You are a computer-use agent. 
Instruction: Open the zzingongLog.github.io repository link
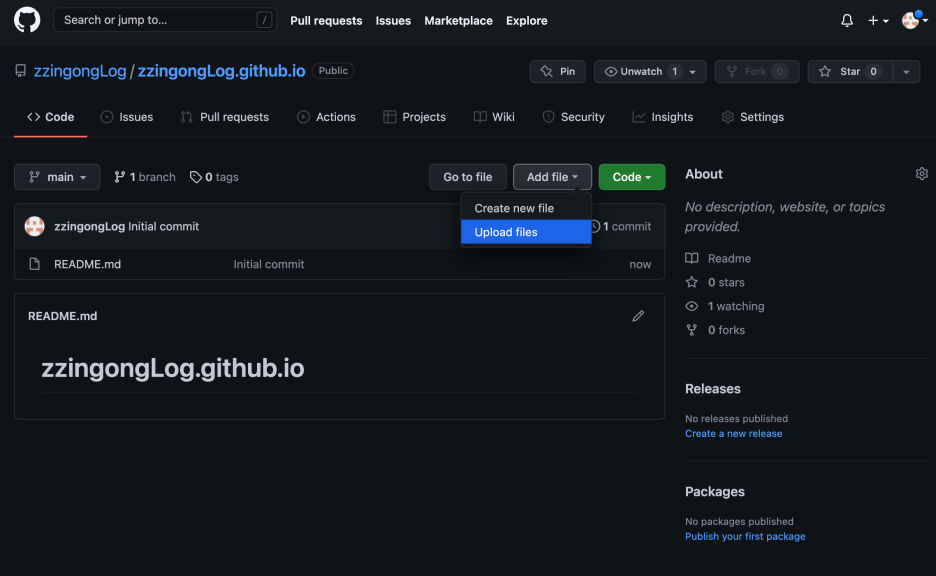pyautogui.click(x=221, y=71)
